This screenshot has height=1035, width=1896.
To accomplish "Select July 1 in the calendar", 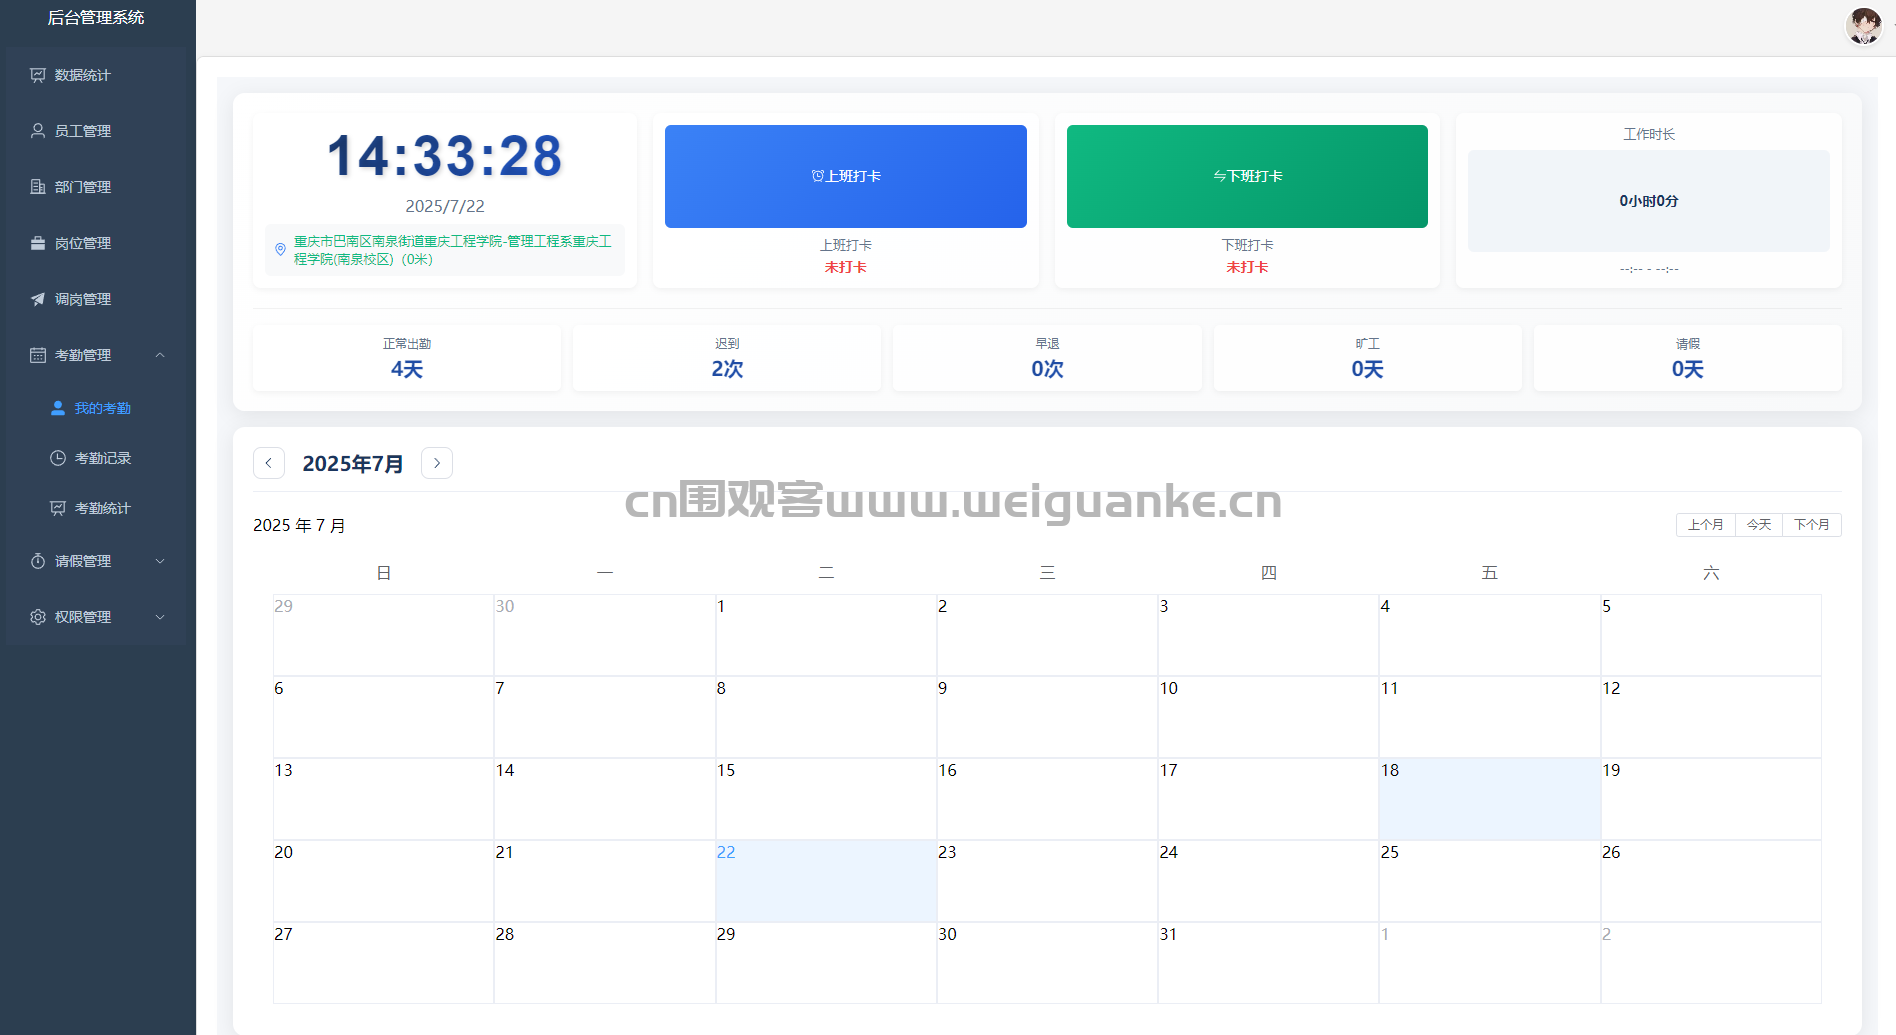I will pyautogui.click(x=826, y=635).
